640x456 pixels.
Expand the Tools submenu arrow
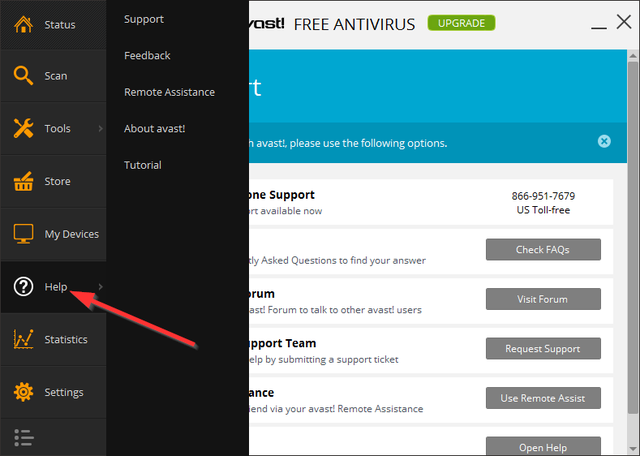100,128
